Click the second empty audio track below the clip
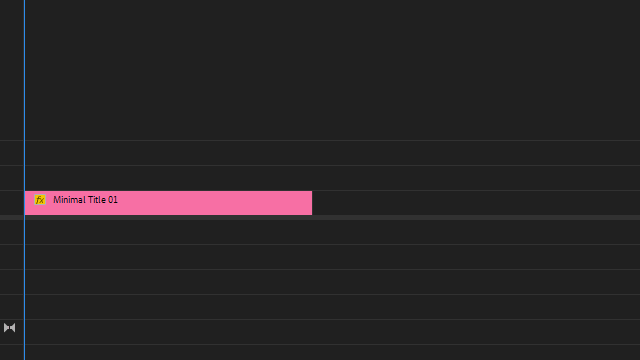The height and width of the screenshot is (360, 640). [x=332, y=257]
